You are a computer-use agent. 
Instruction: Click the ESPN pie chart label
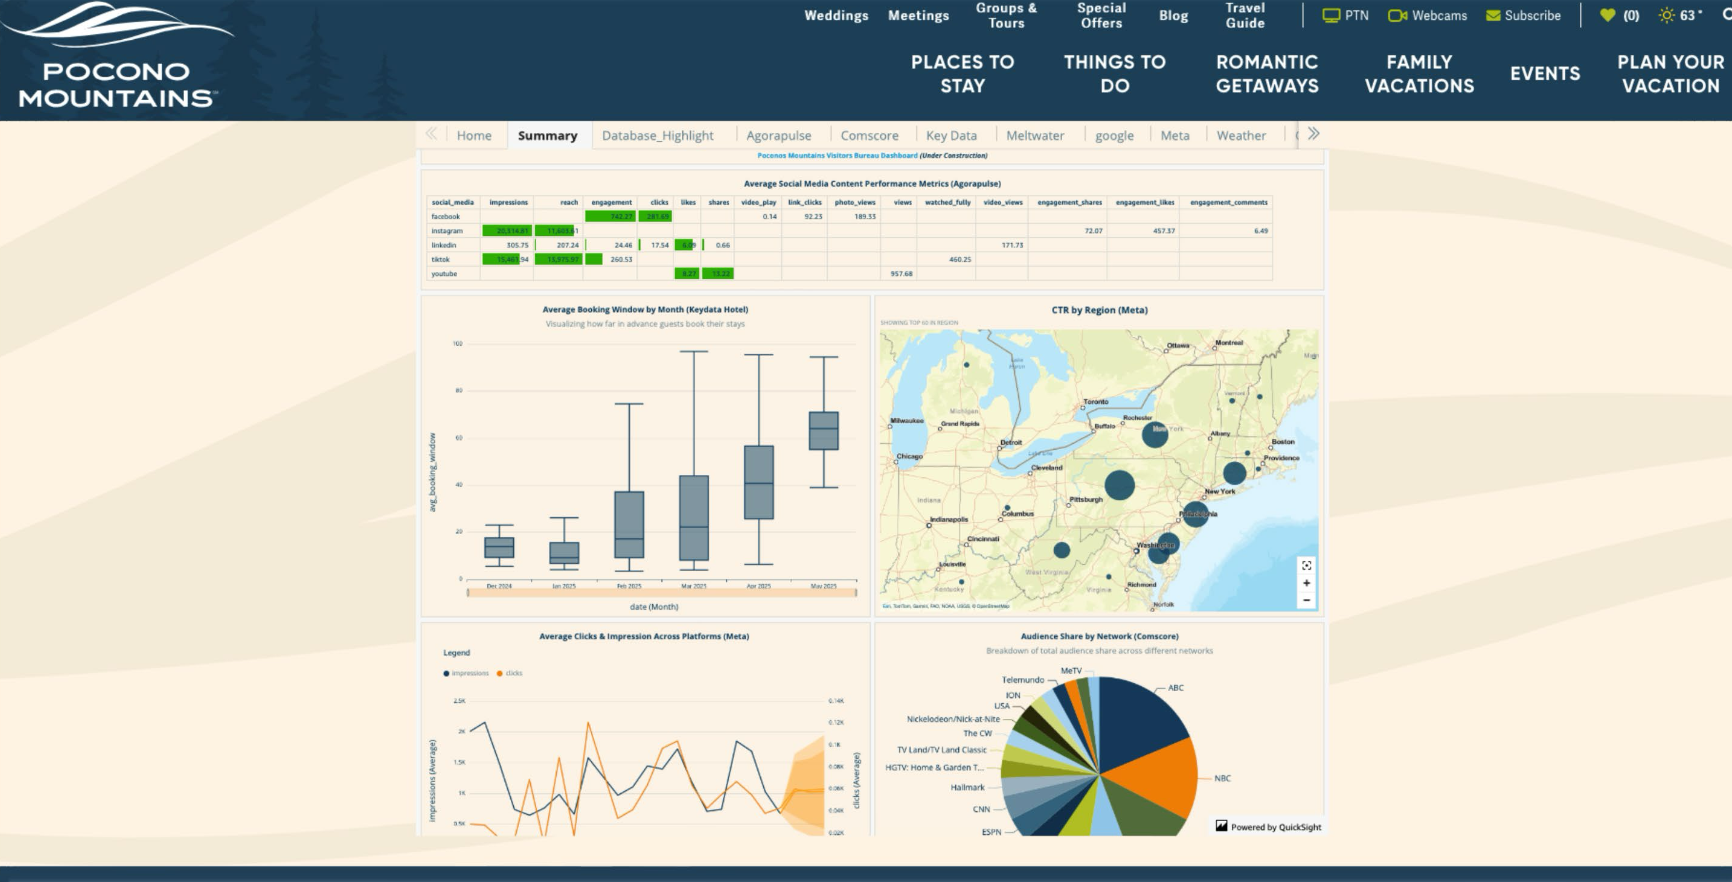pyautogui.click(x=991, y=832)
